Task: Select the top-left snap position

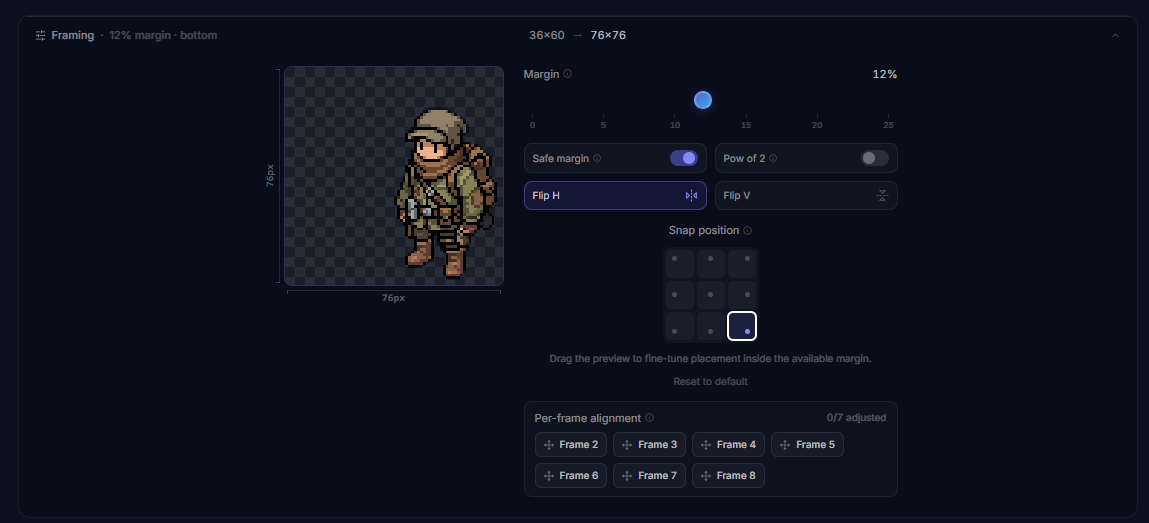Action: point(676,260)
